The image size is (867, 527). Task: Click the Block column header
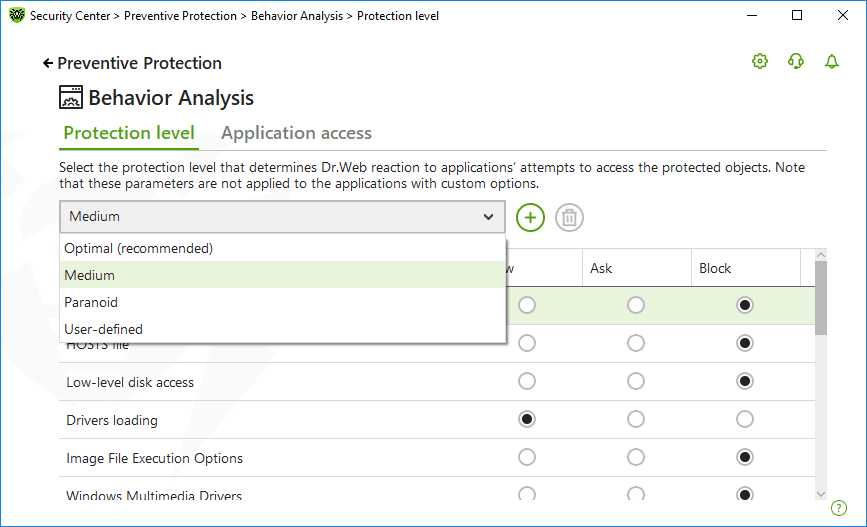[745, 268]
